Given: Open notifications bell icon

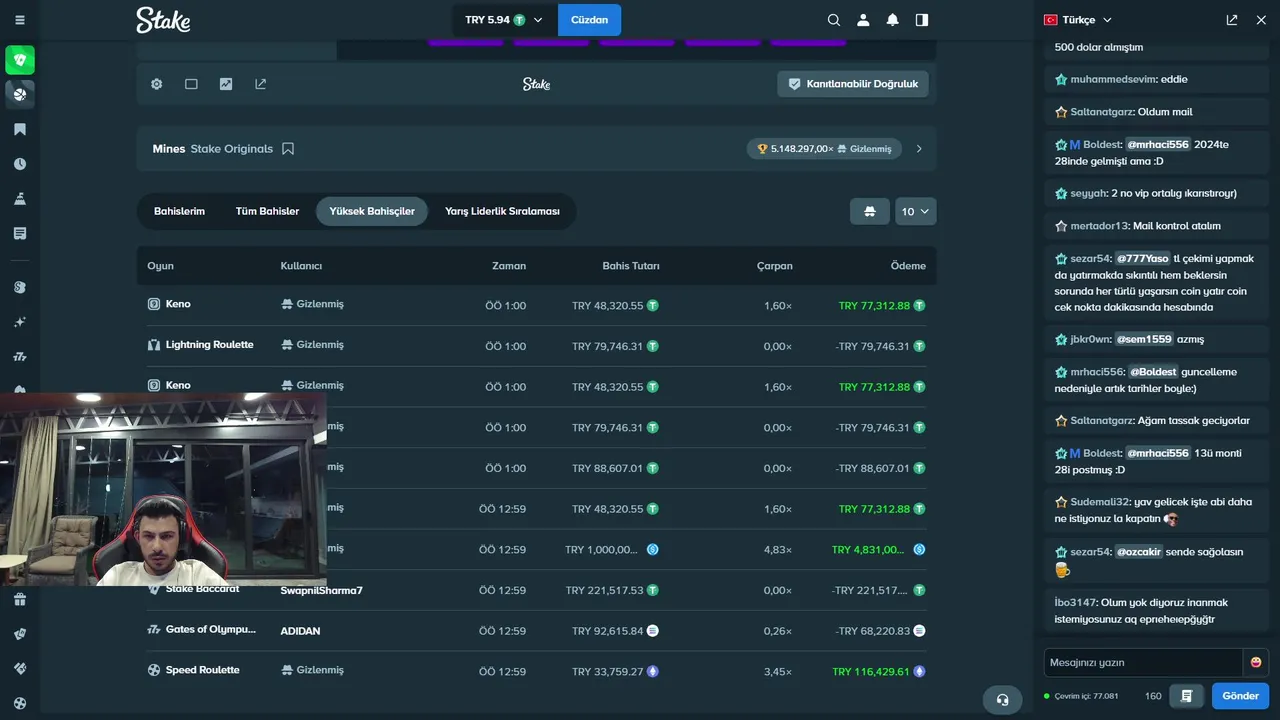Looking at the screenshot, I should pyautogui.click(x=893, y=20).
